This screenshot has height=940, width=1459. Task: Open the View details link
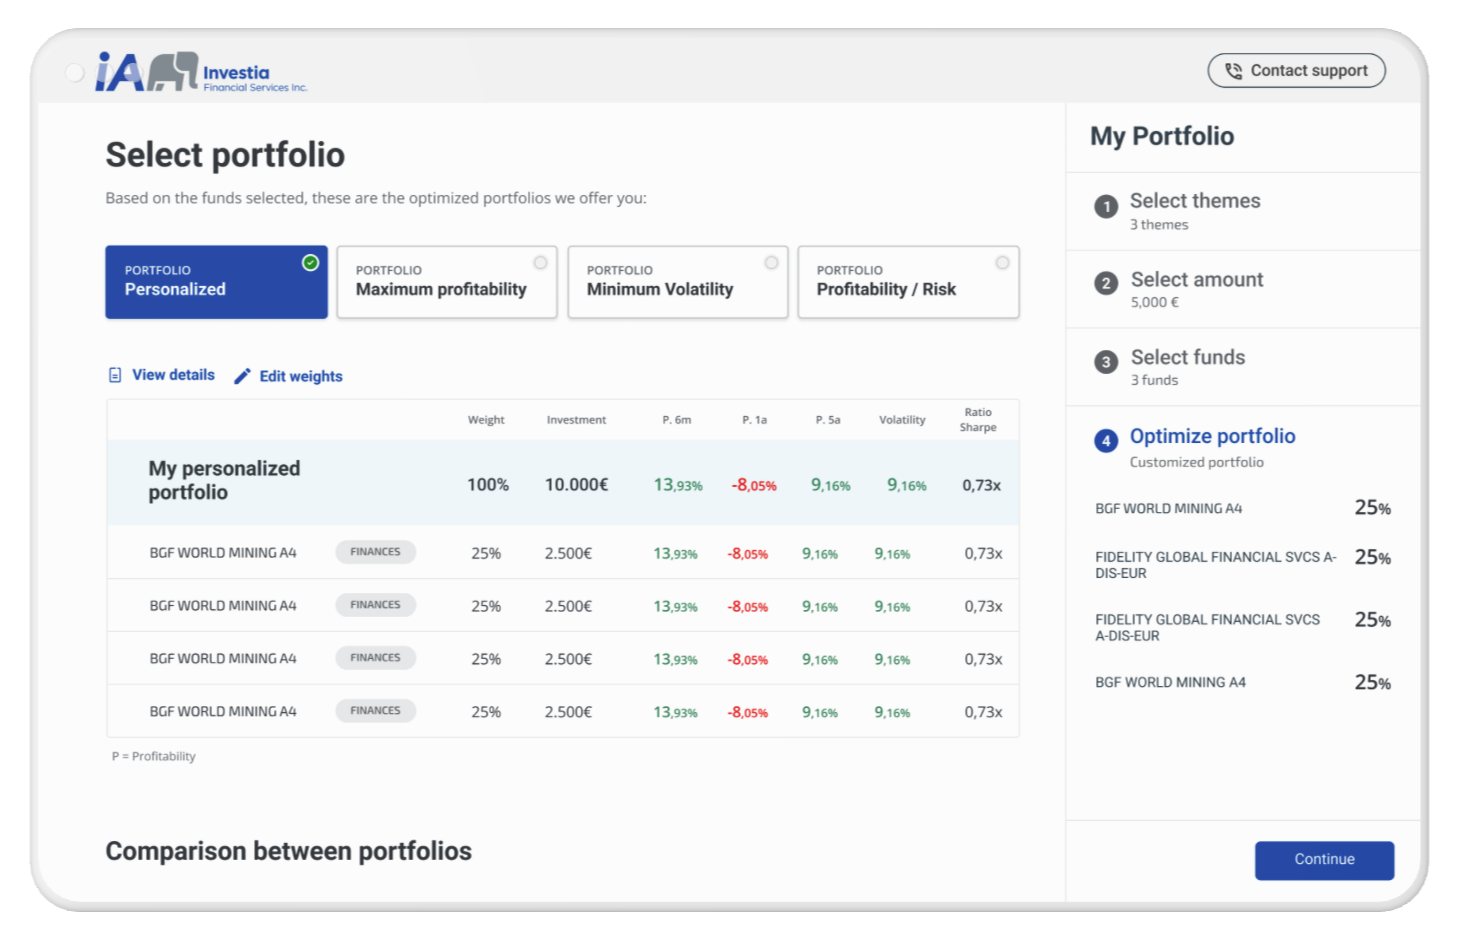173,375
